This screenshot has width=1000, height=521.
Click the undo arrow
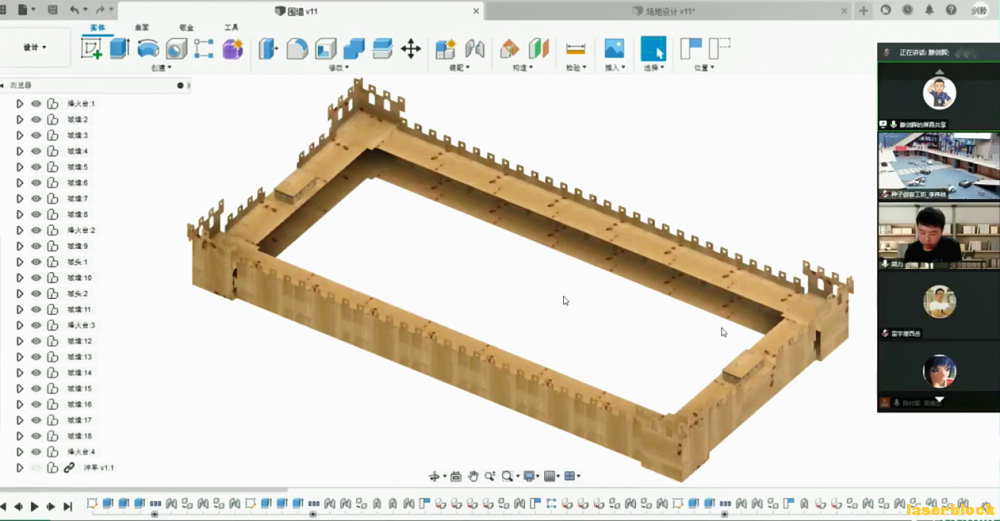(75, 10)
